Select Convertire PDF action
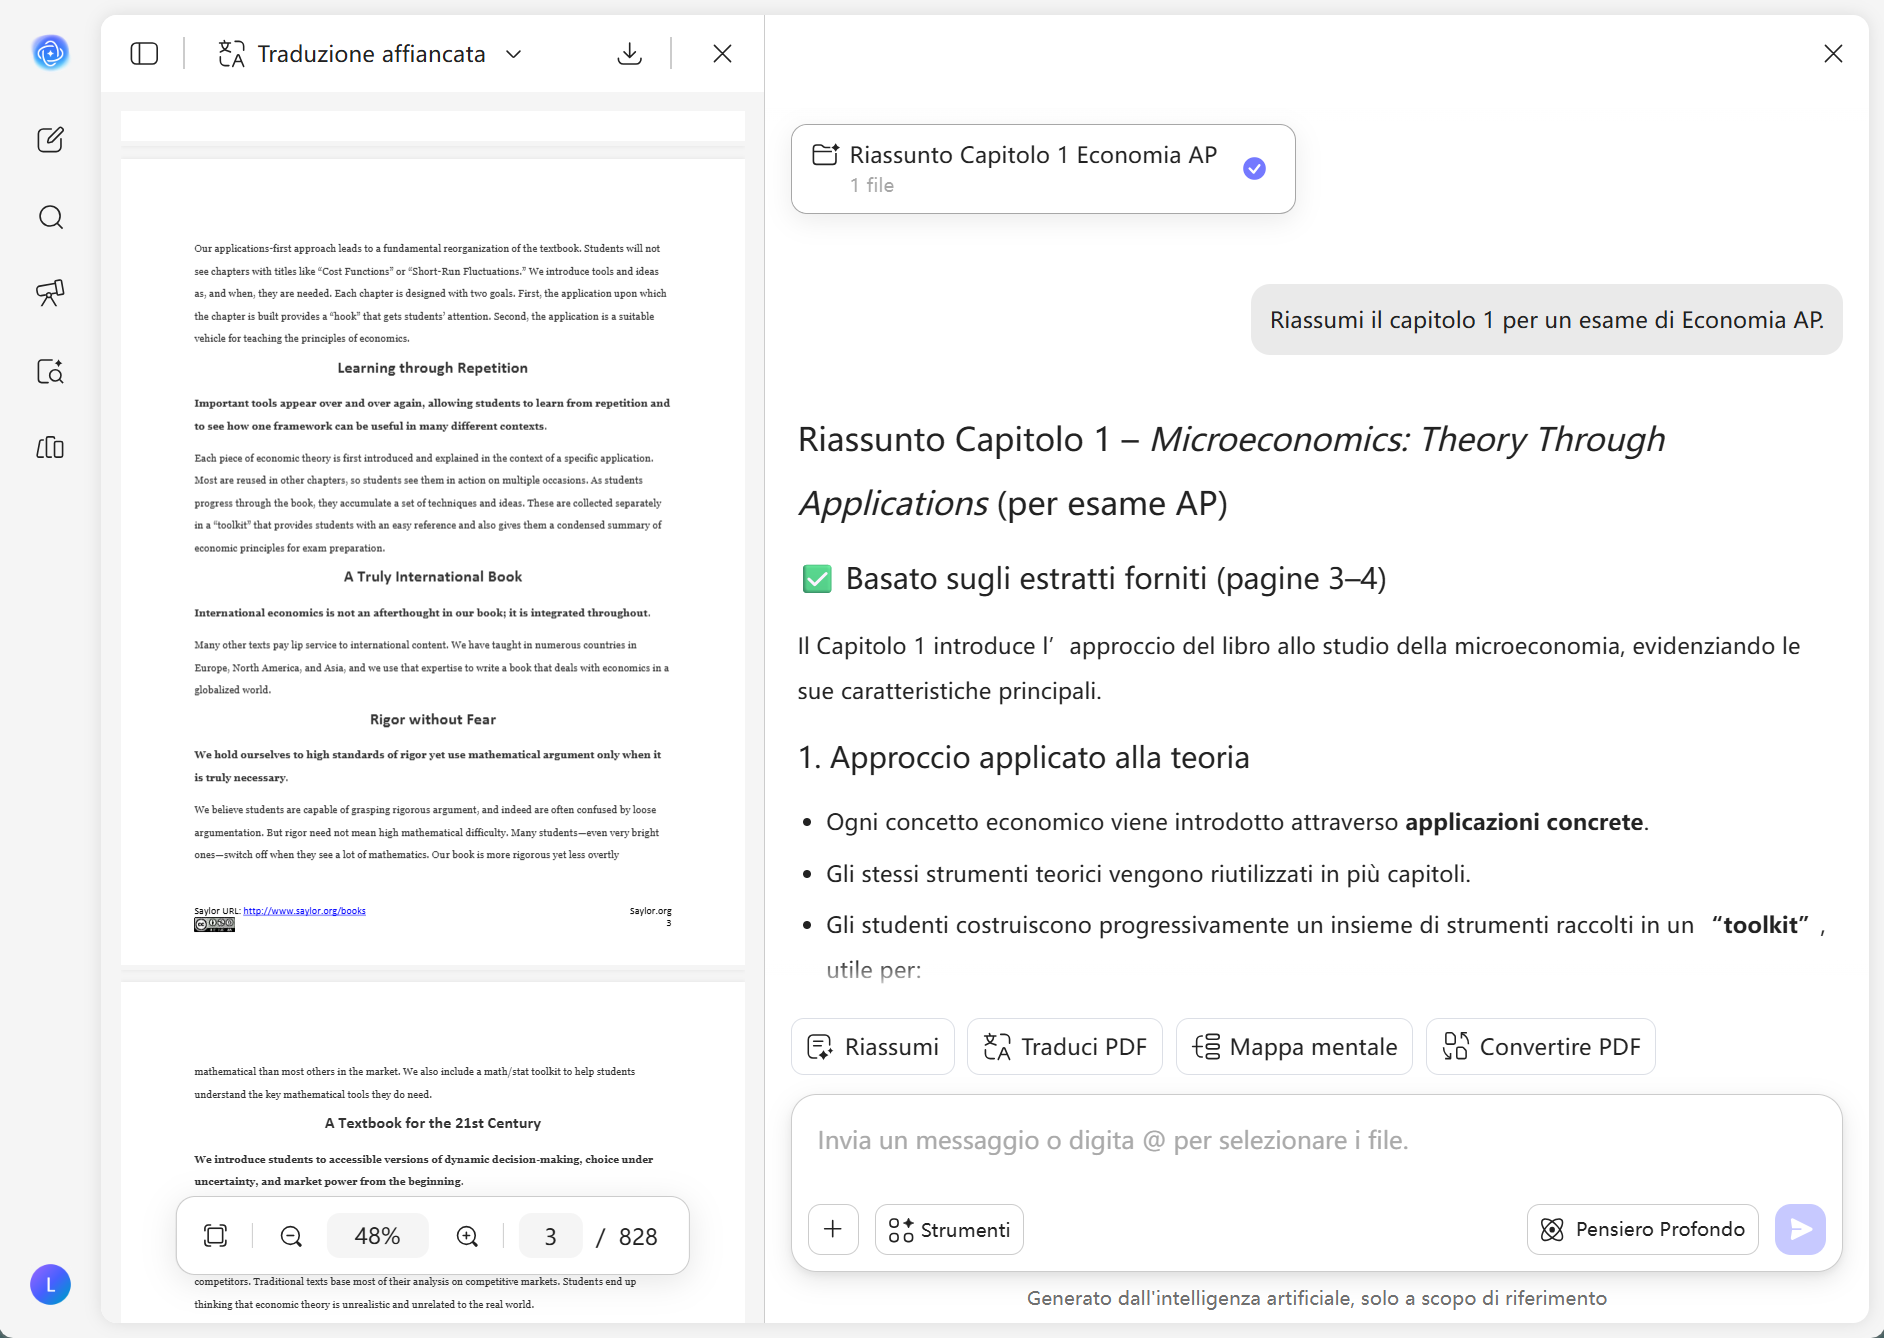 [x=1540, y=1047]
